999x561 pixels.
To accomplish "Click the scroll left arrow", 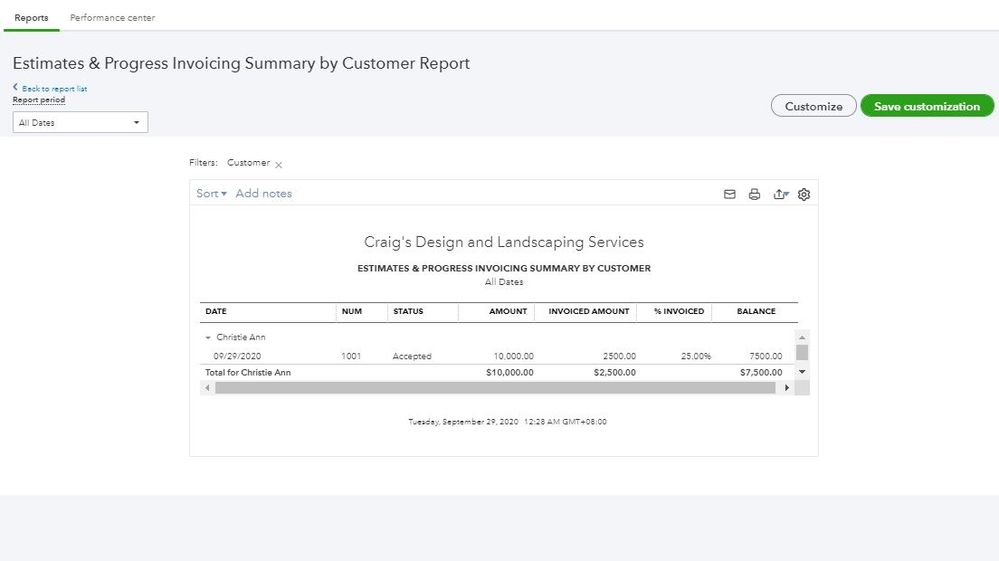I will pos(207,388).
